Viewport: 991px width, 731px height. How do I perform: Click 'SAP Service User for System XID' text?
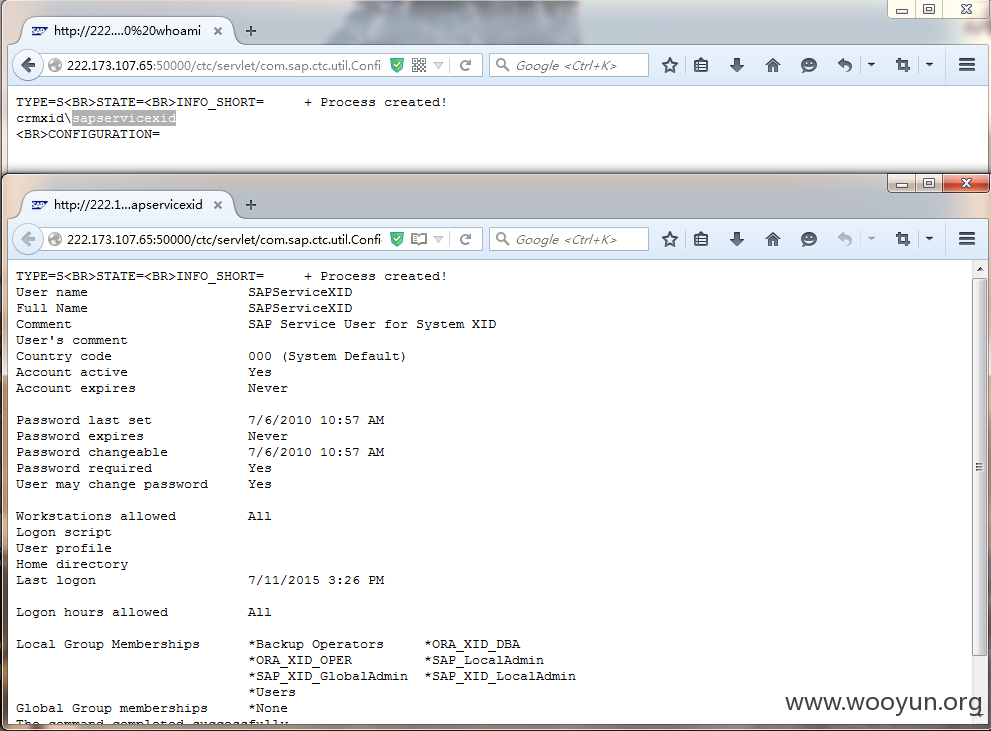click(x=372, y=324)
